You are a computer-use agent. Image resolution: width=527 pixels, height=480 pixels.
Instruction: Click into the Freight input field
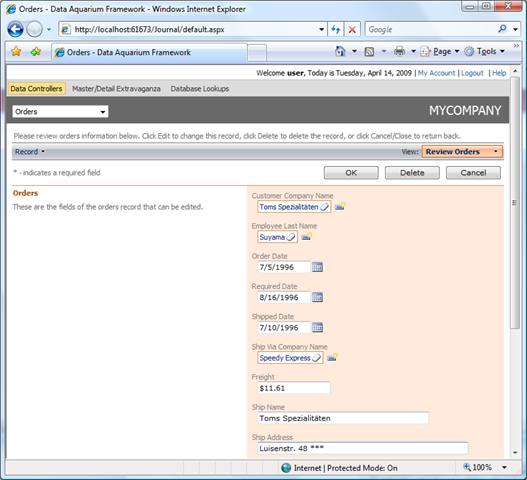(x=294, y=388)
